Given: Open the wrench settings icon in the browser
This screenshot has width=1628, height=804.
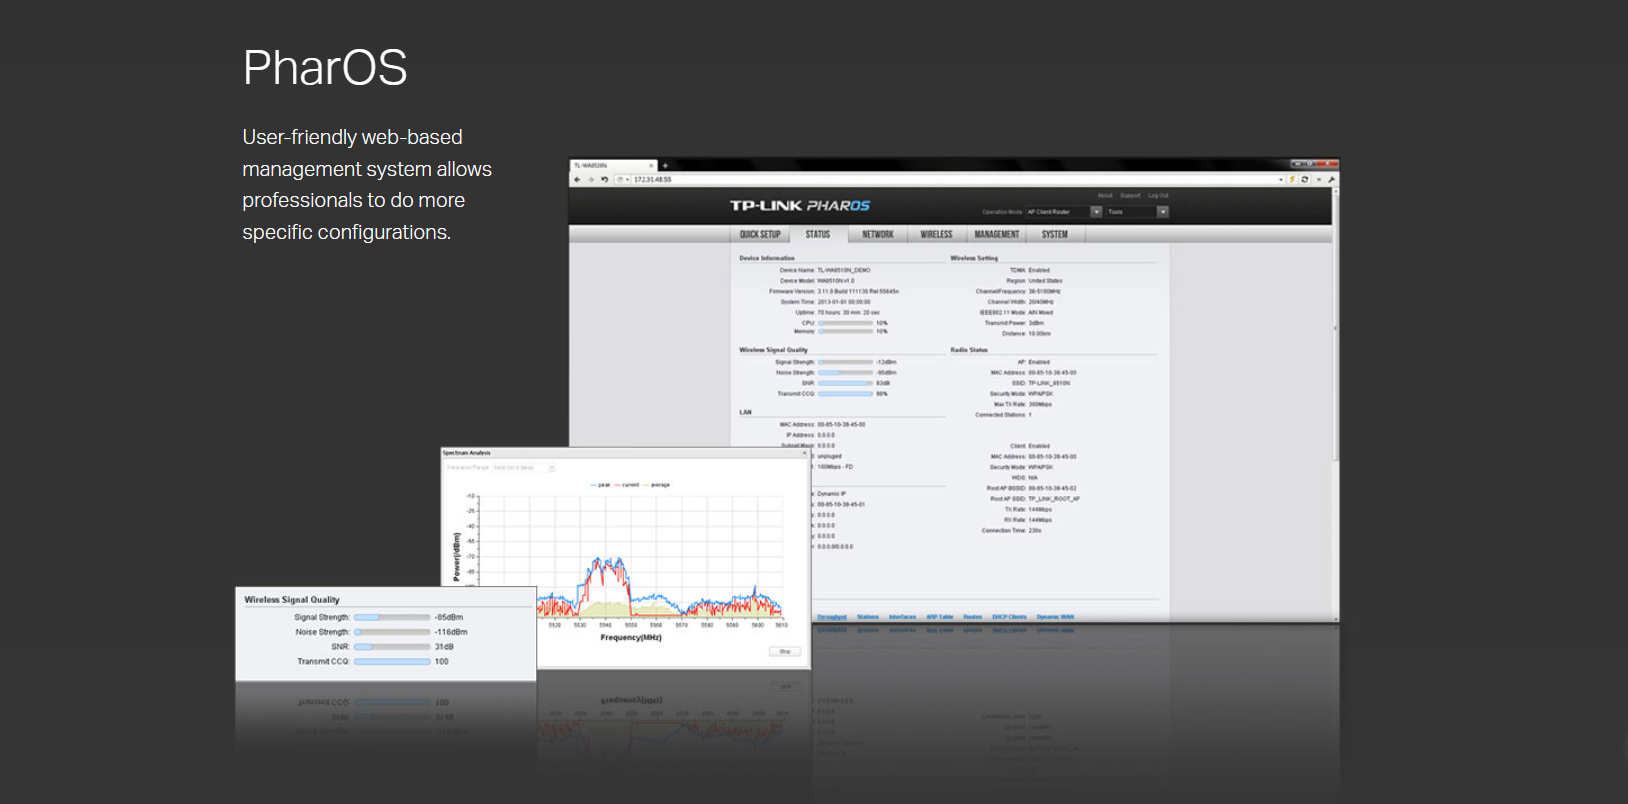Looking at the screenshot, I should coord(1331,180).
